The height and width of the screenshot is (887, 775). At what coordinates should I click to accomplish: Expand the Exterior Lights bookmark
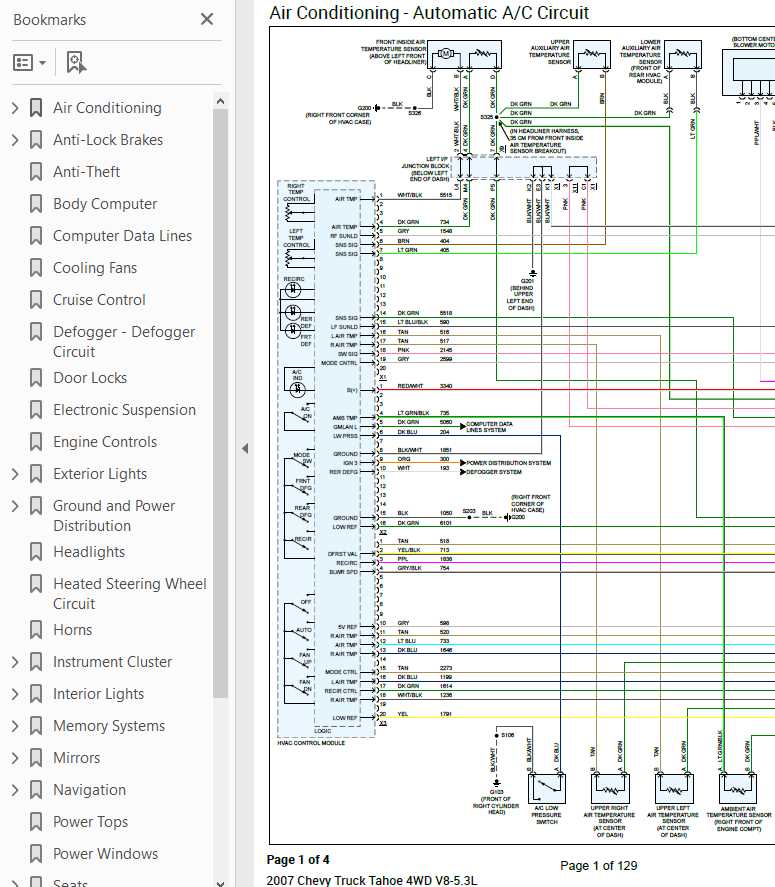tap(15, 474)
